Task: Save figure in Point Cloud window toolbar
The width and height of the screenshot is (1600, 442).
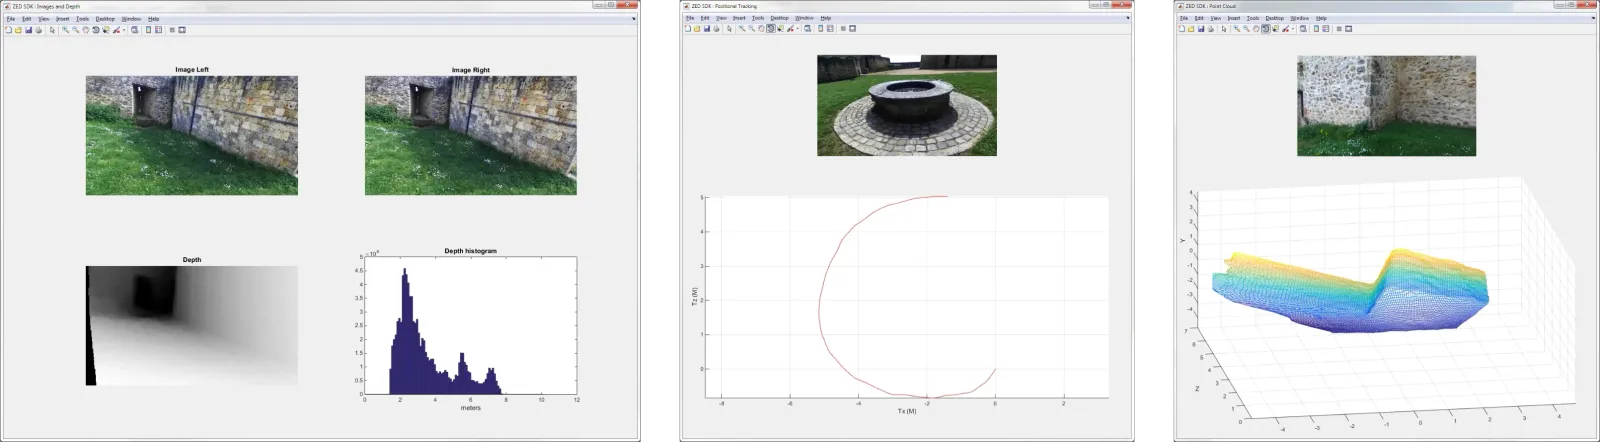Action: [1201, 29]
